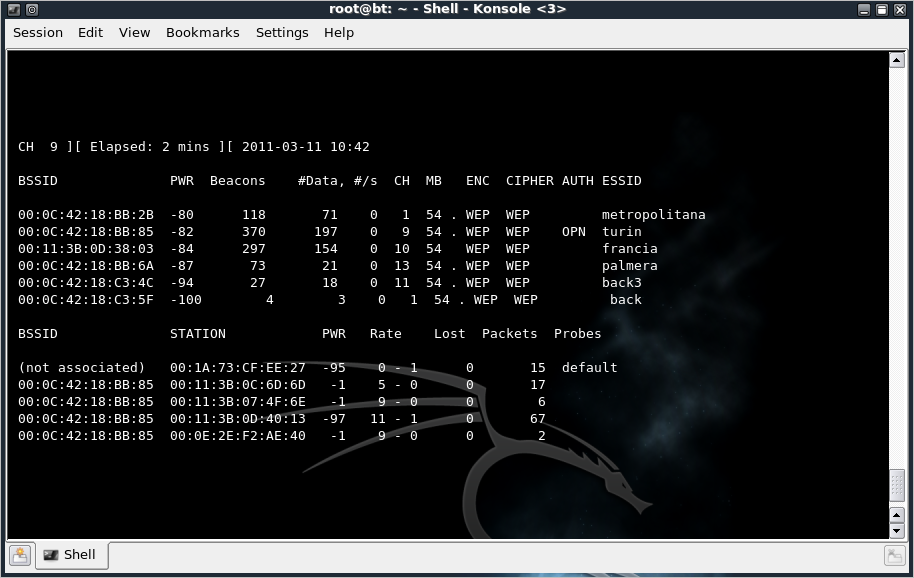Image resolution: width=914 pixels, height=578 pixels.
Task: Click the Packets column header
Action: (x=509, y=334)
